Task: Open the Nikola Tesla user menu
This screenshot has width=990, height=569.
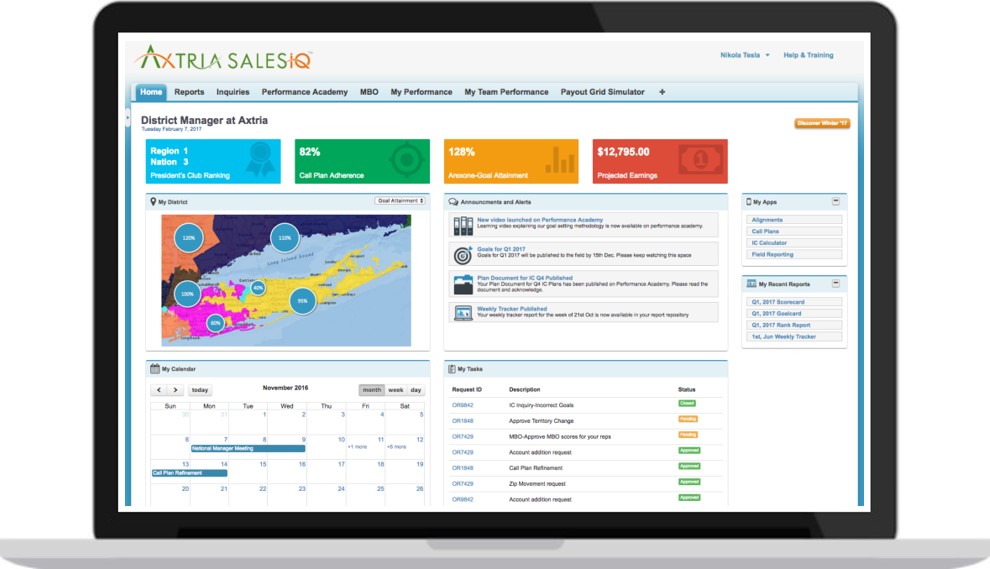Action: pos(745,55)
